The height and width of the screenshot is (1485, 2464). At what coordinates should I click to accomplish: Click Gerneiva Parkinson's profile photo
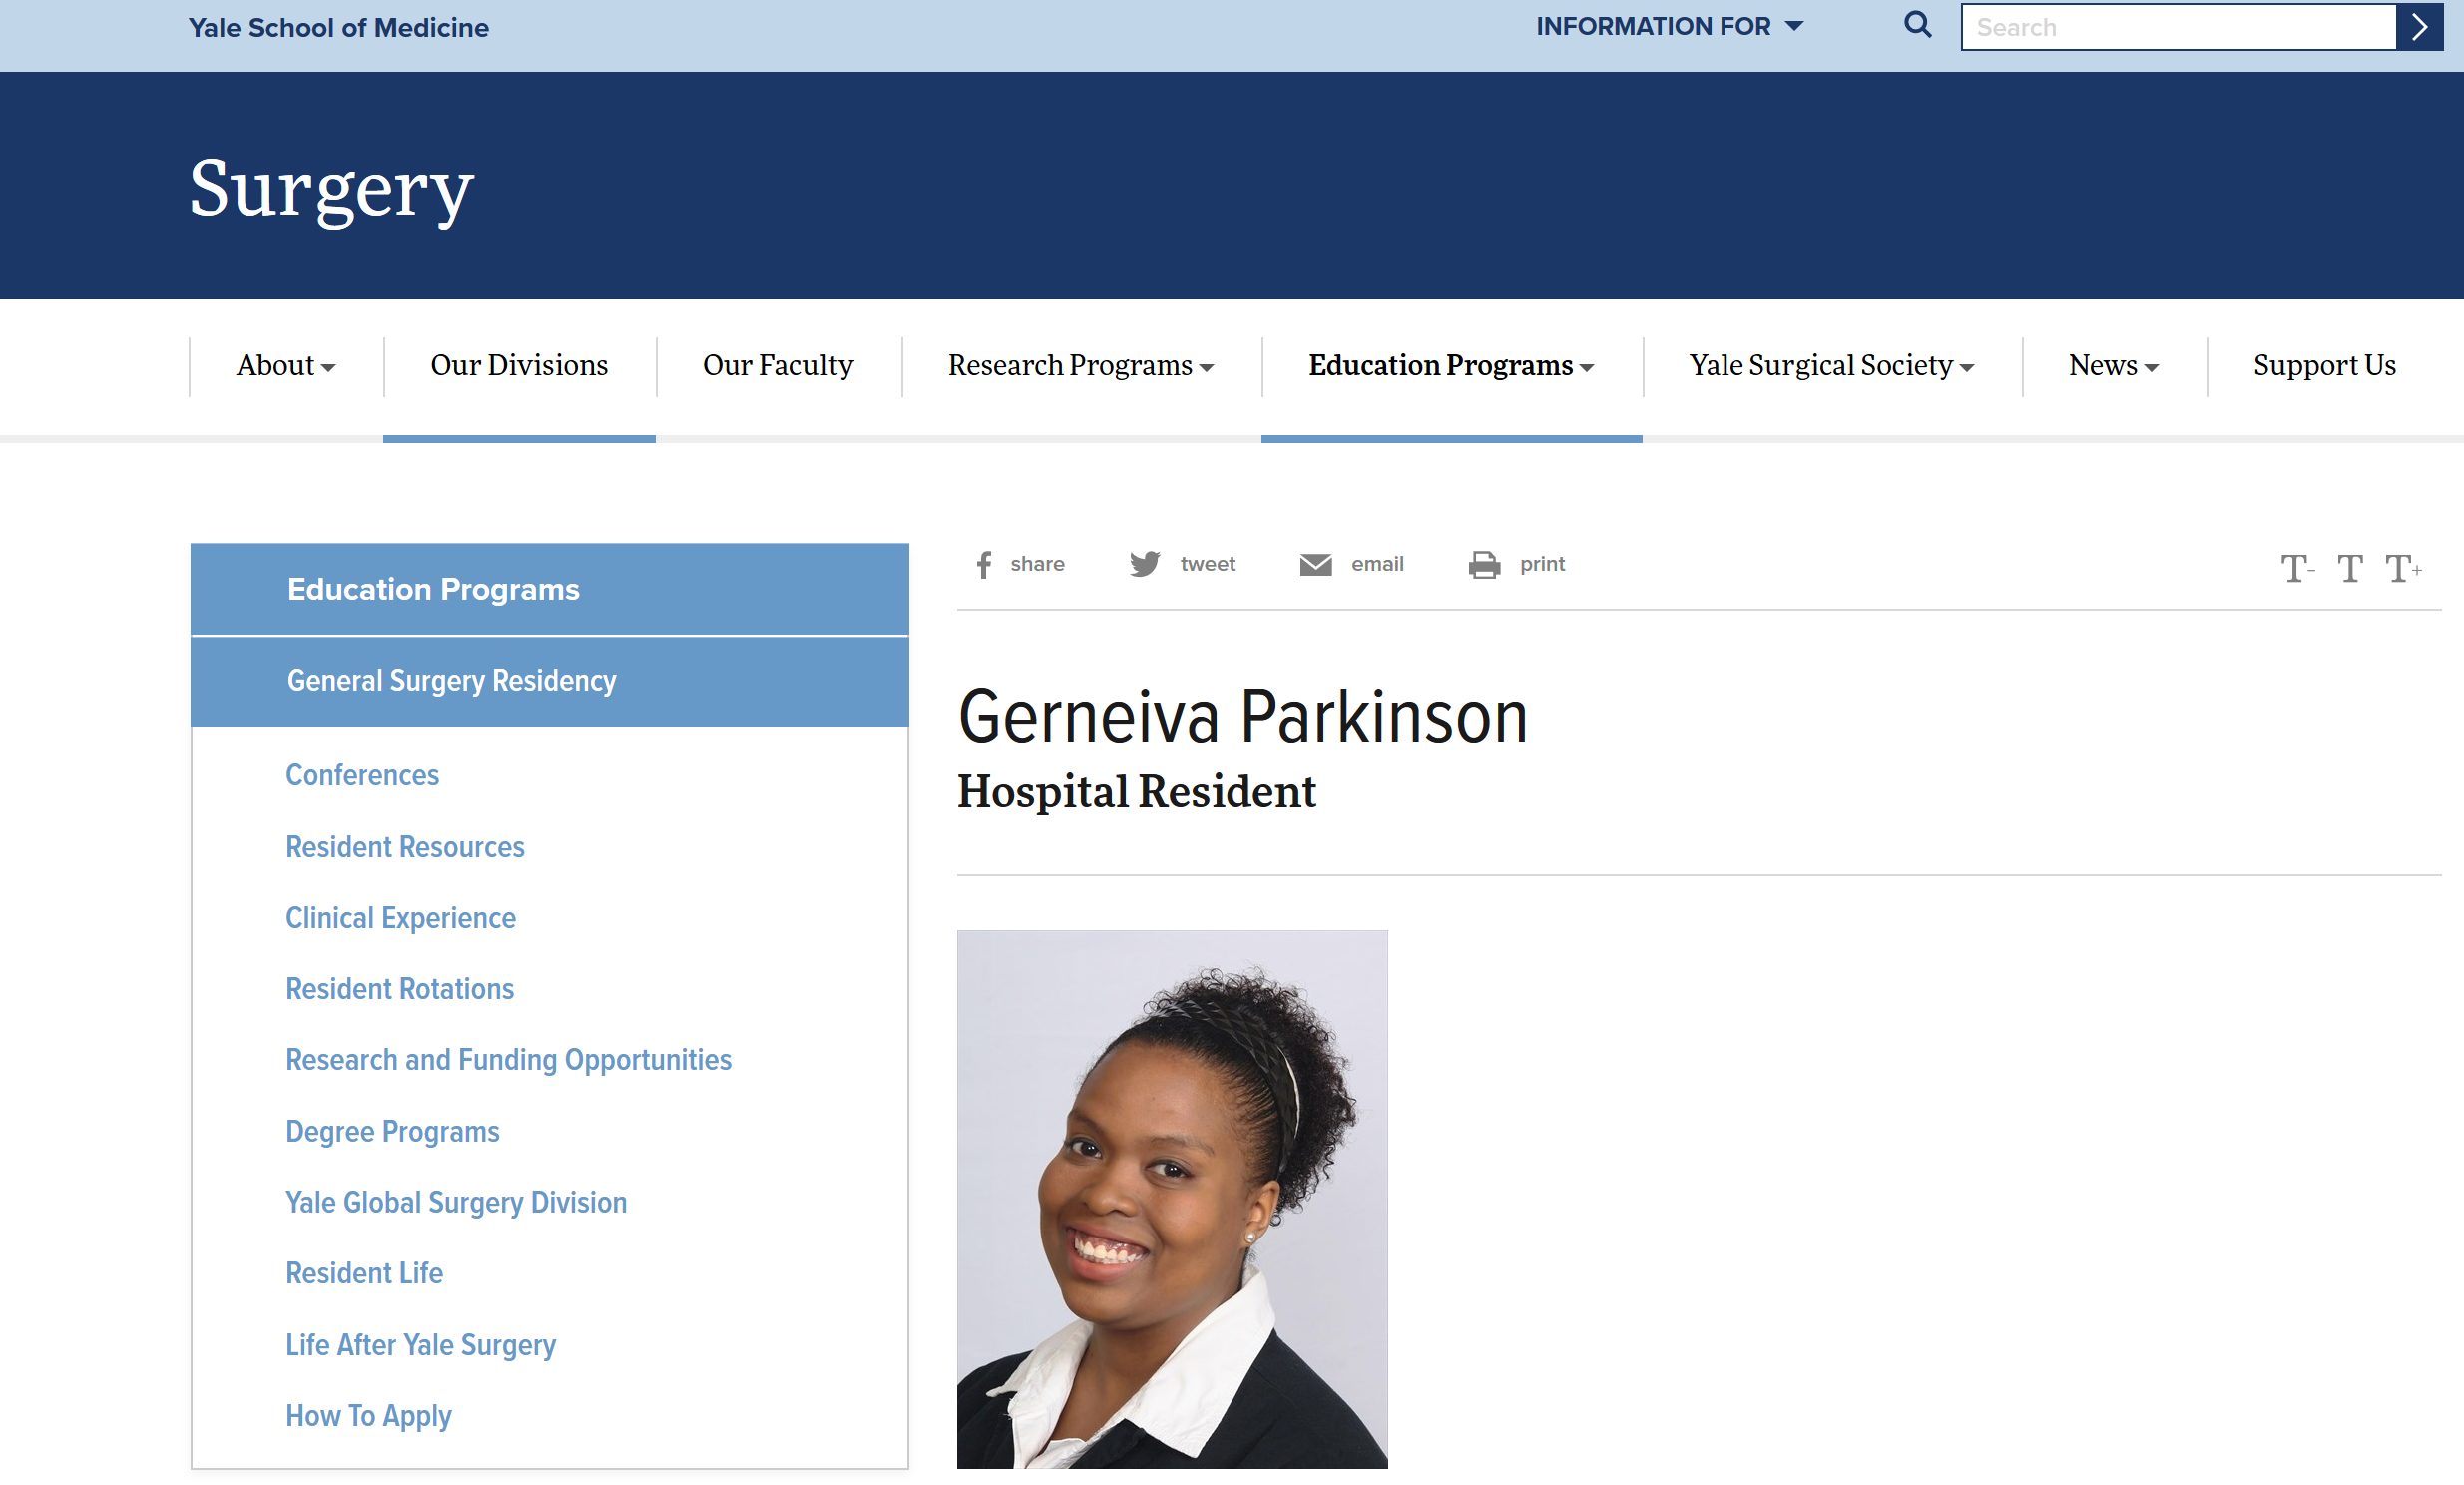1172,1199
